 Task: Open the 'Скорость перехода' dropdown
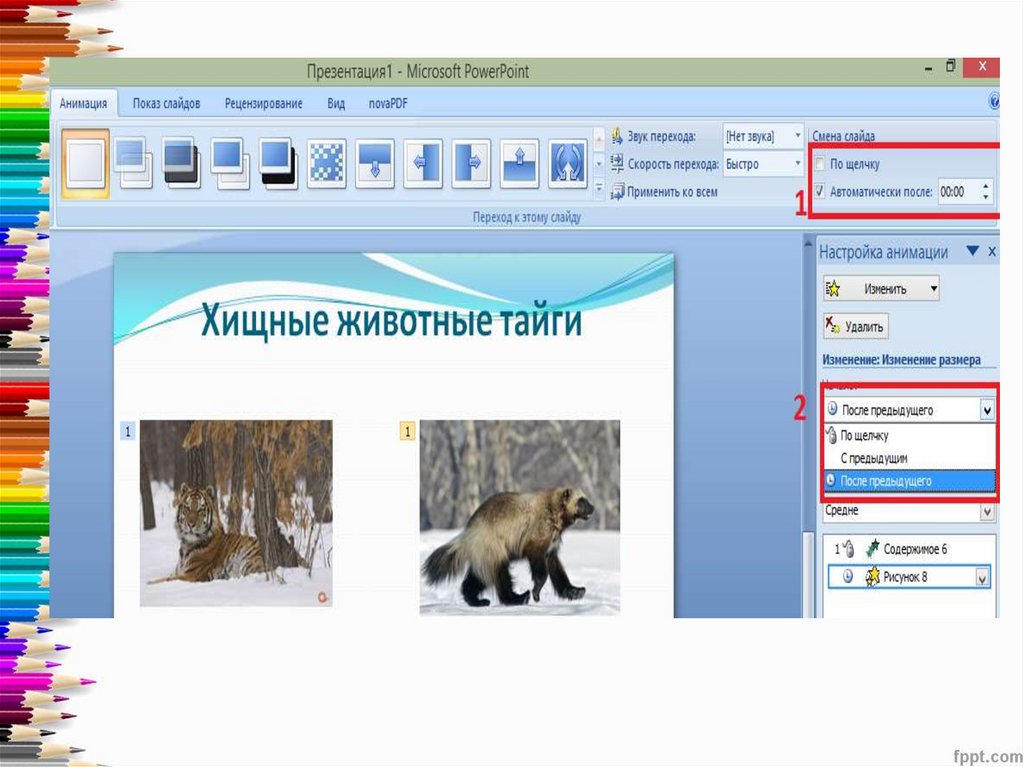click(797, 163)
